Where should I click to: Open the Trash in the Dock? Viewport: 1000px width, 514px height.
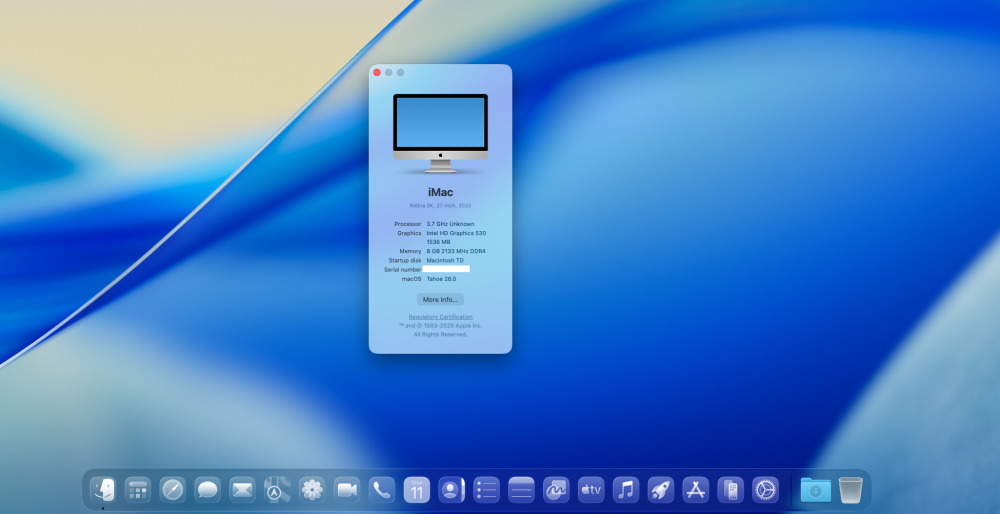tap(851, 490)
